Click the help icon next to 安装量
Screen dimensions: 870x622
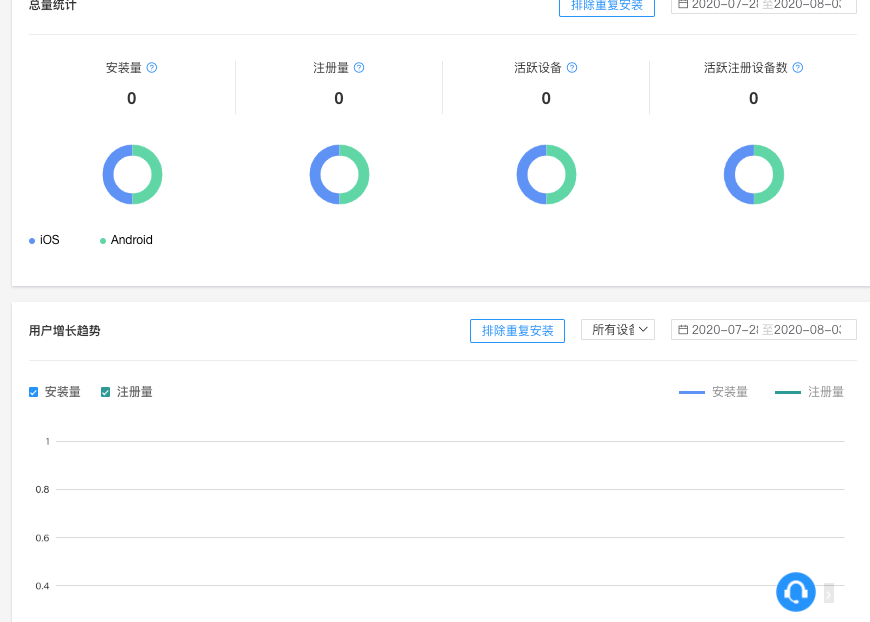click(152, 68)
